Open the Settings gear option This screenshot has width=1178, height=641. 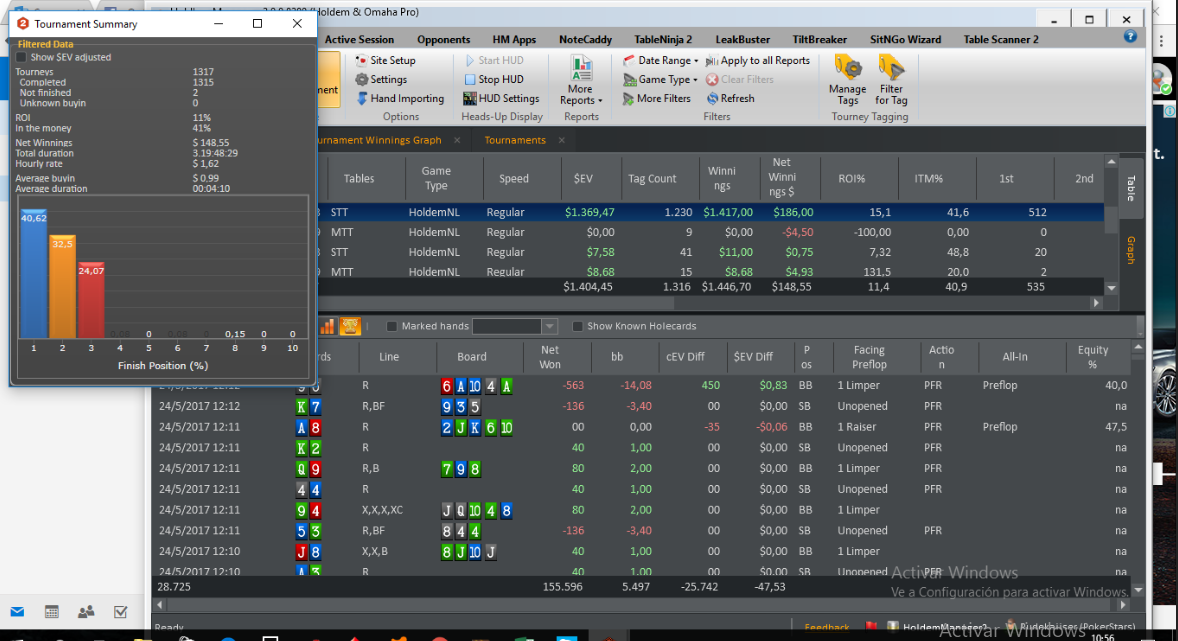(x=381, y=79)
